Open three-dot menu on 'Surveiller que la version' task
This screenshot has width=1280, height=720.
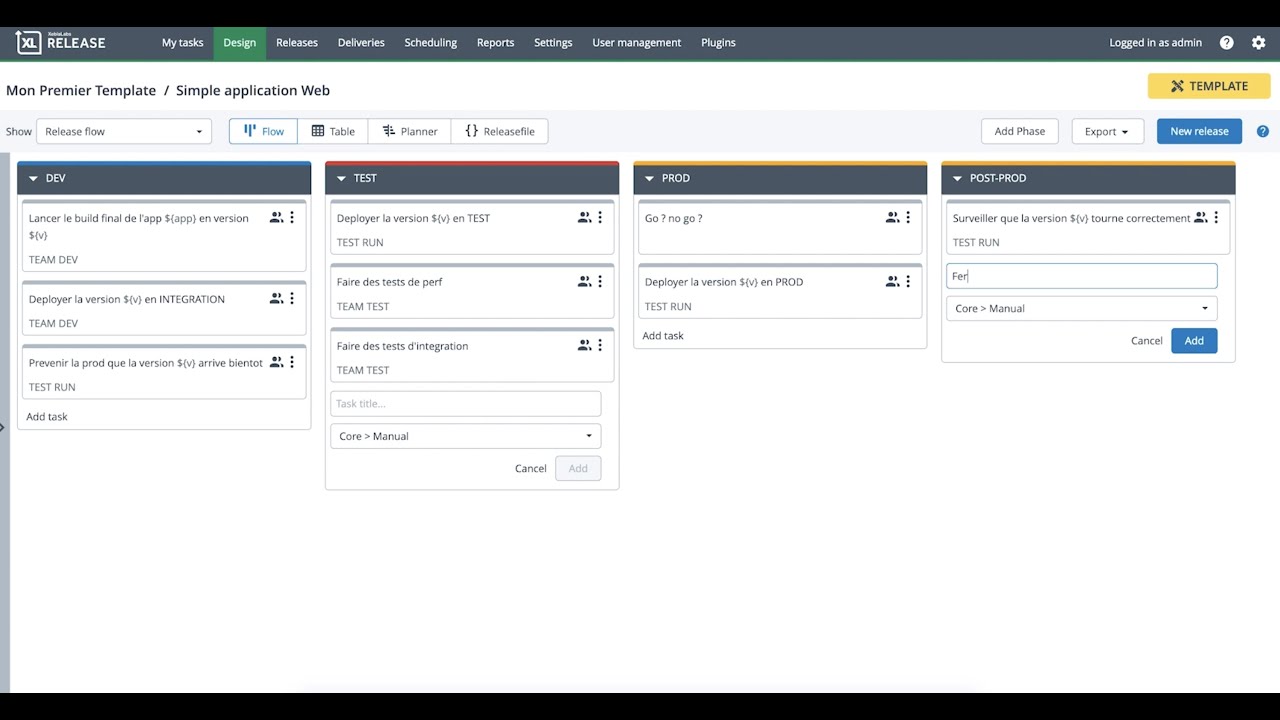(1216, 217)
